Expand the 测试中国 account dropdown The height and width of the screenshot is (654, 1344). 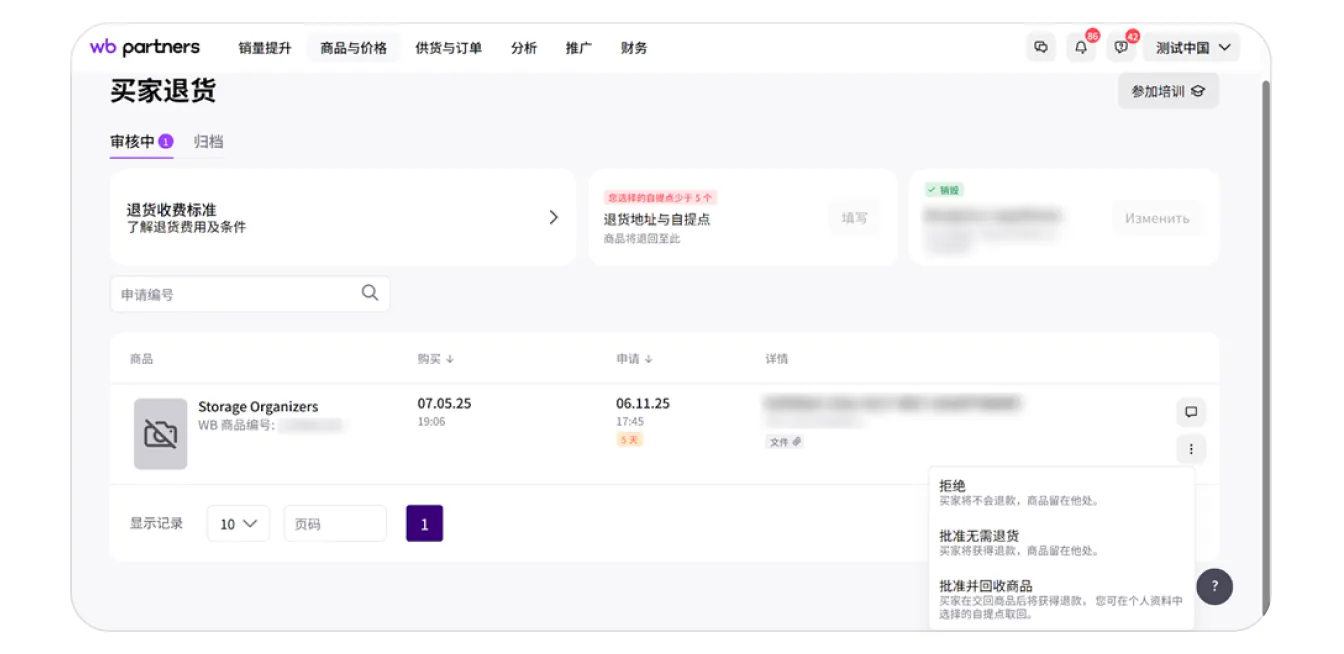click(1192, 47)
